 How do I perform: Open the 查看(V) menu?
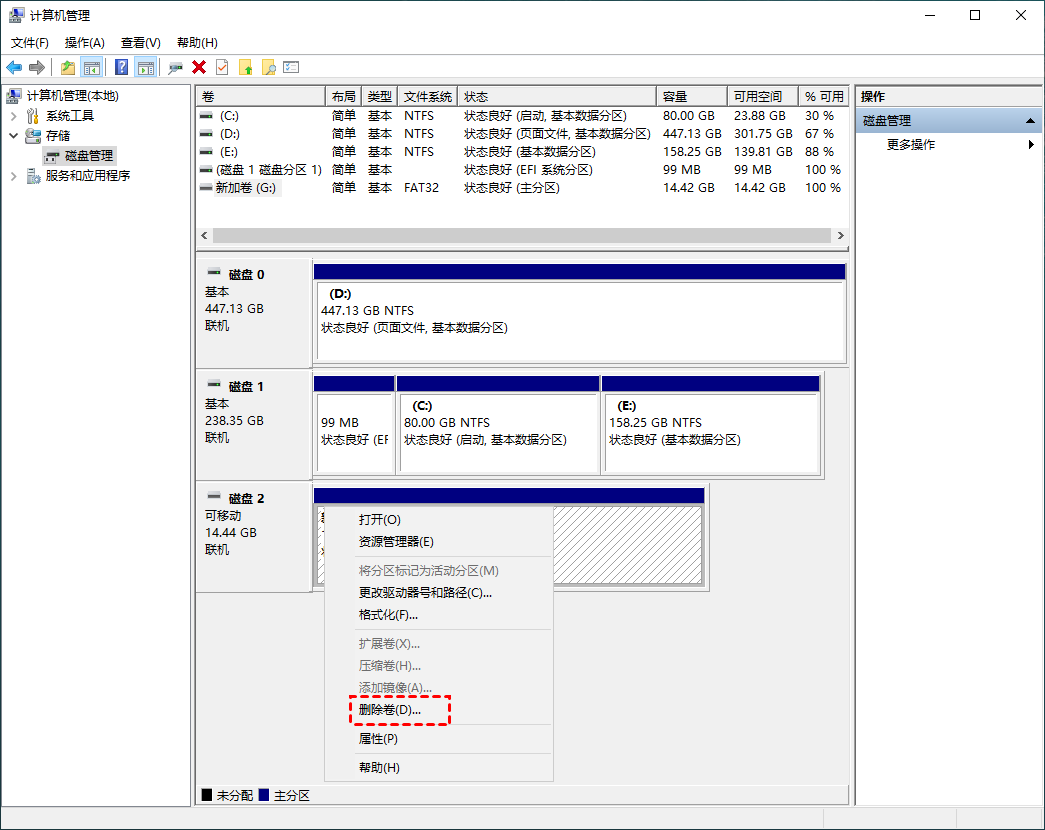click(141, 43)
